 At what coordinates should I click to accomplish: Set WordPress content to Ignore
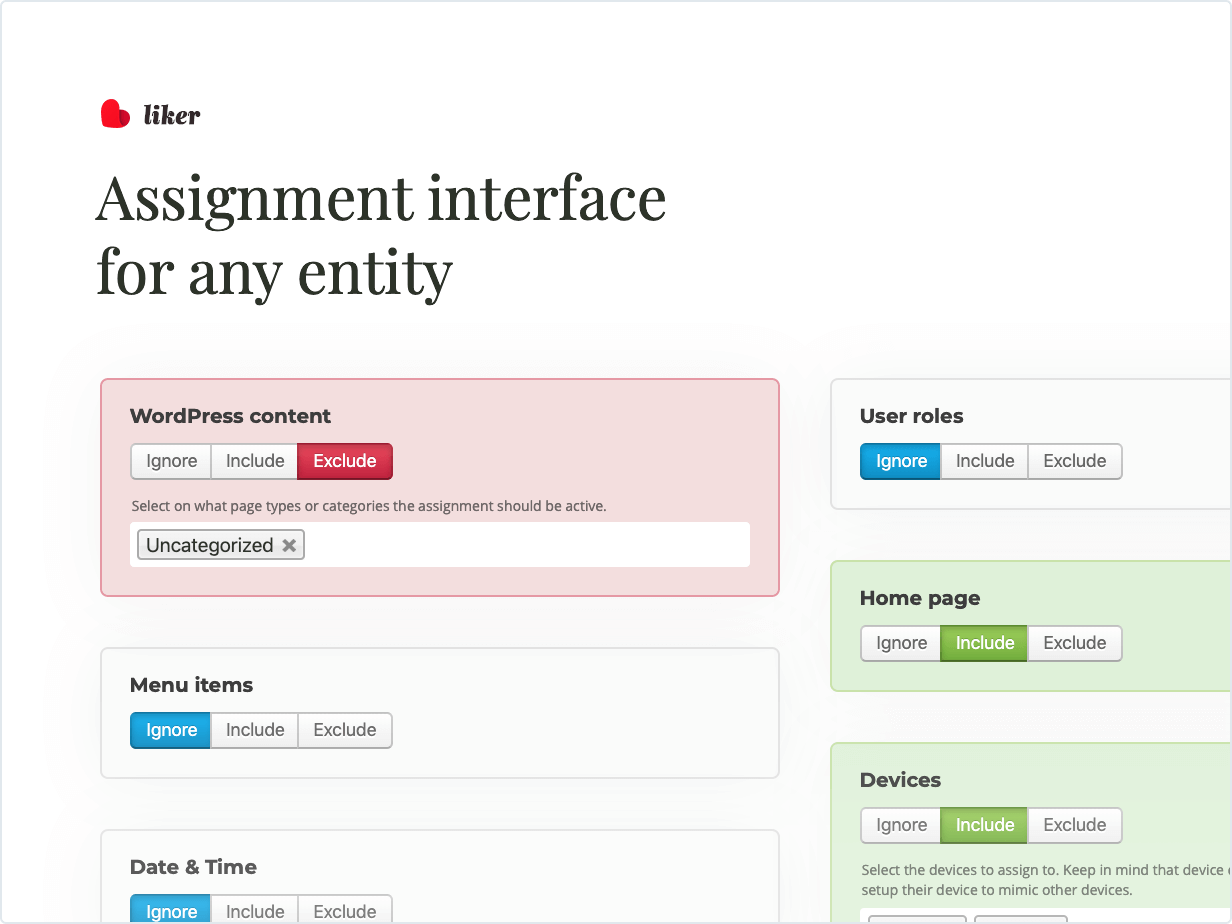(x=170, y=461)
